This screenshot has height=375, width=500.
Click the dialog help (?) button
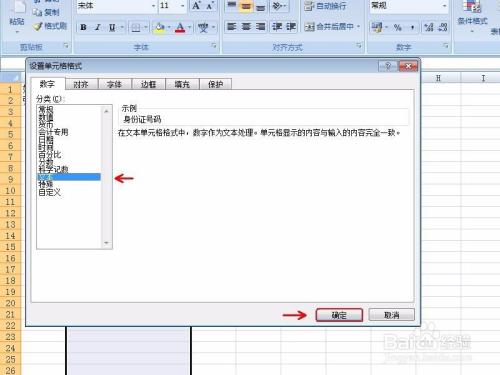pyautogui.click(x=388, y=66)
